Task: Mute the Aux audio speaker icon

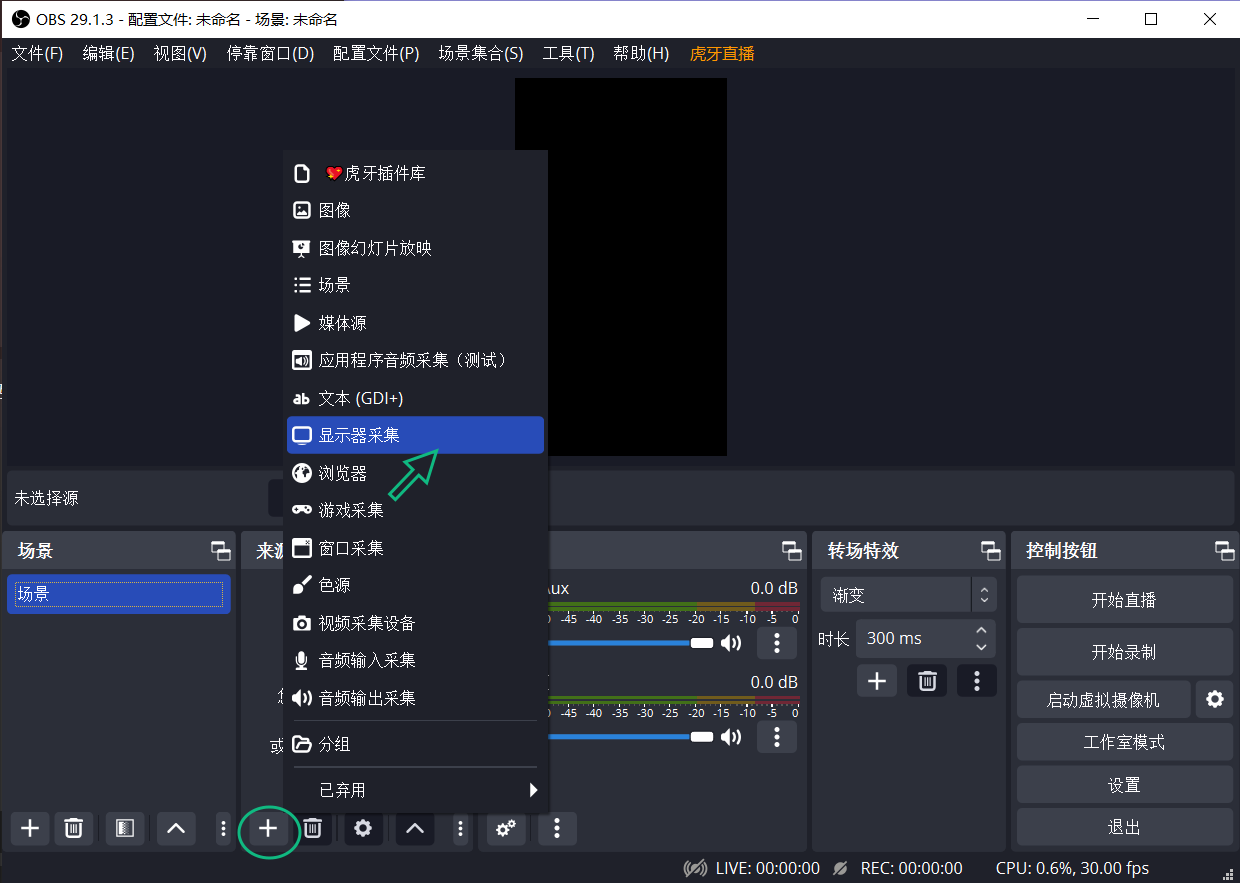Action: click(x=732, y=642)
